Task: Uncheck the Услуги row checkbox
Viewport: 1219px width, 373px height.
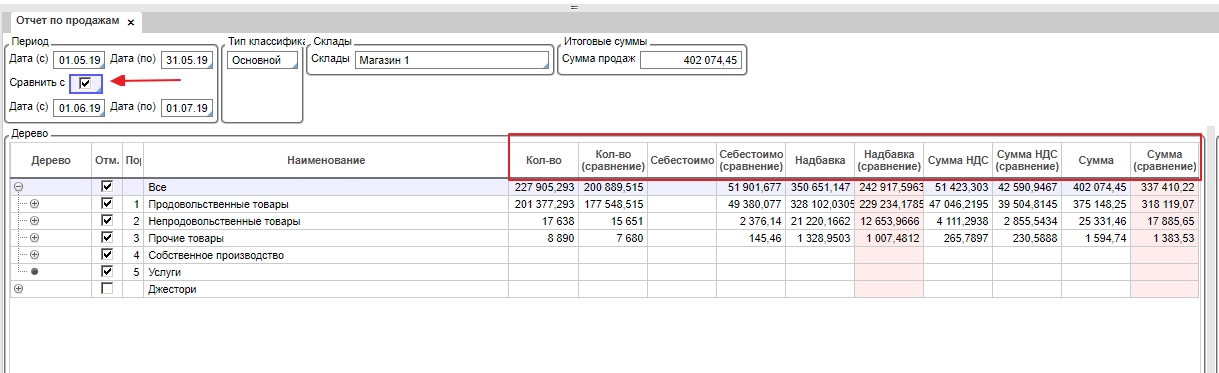Action: point(107,272)
